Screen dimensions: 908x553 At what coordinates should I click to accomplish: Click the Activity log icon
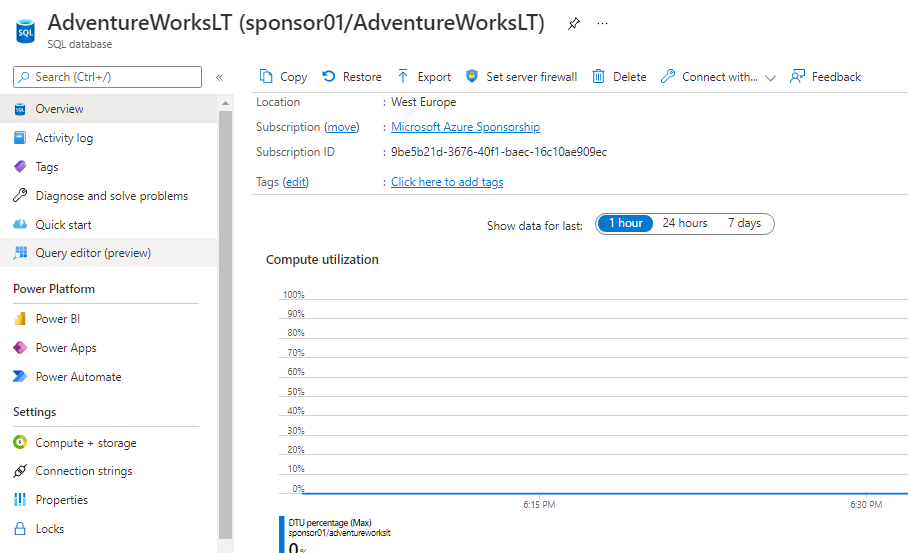20,138
